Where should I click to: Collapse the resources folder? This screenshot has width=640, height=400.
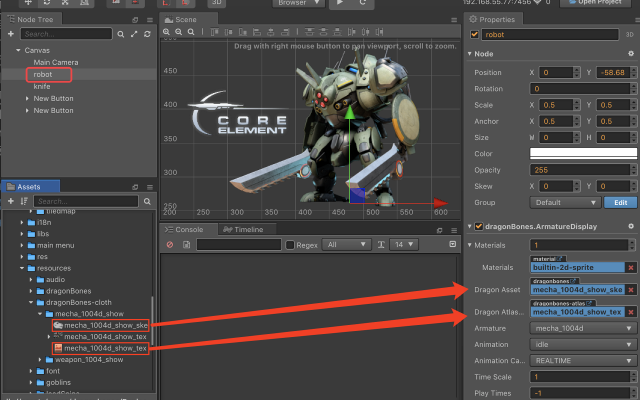click(22, 268)
